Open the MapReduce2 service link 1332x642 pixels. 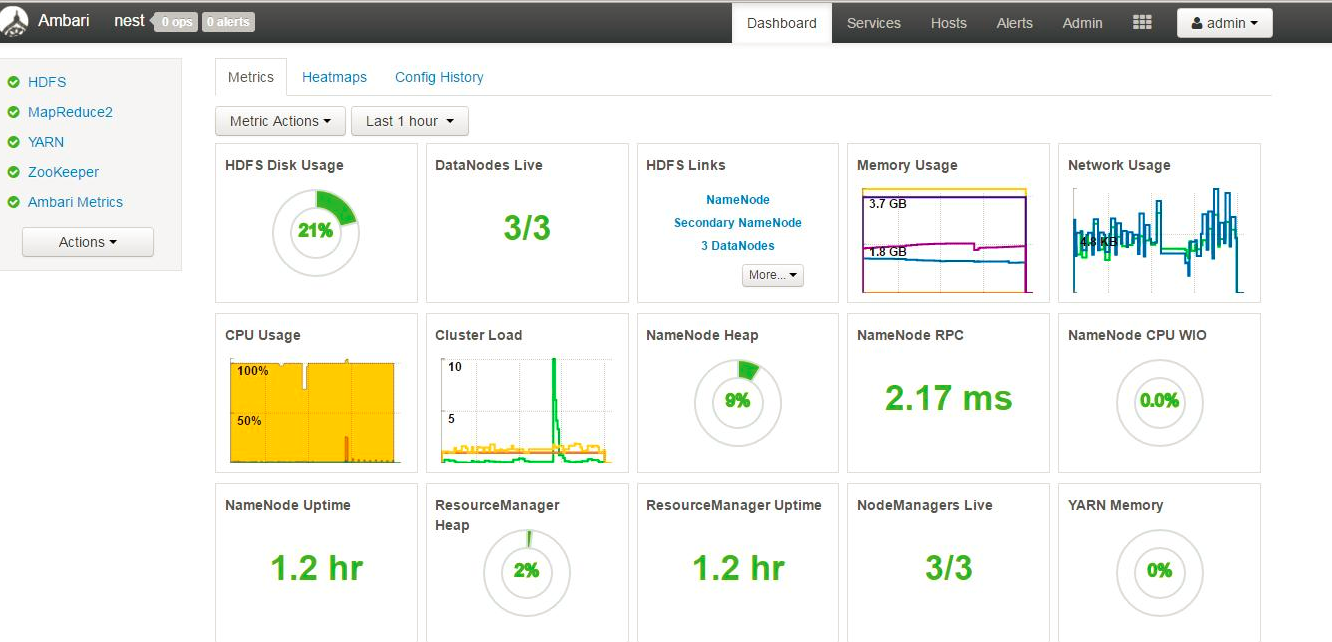[70, 112]
